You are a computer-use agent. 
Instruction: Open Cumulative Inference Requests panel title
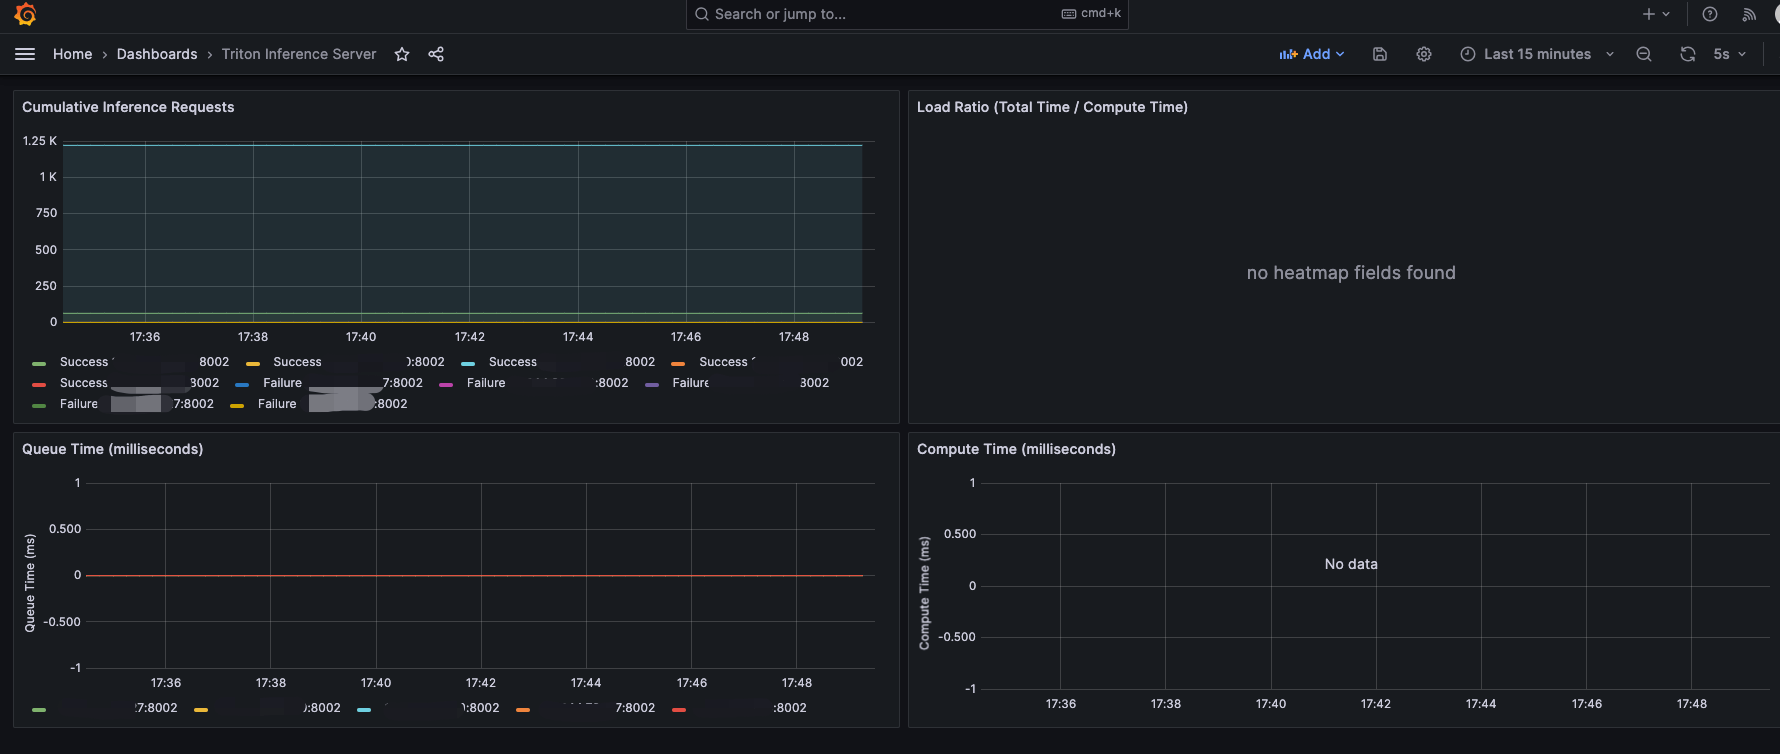point(128,107)
